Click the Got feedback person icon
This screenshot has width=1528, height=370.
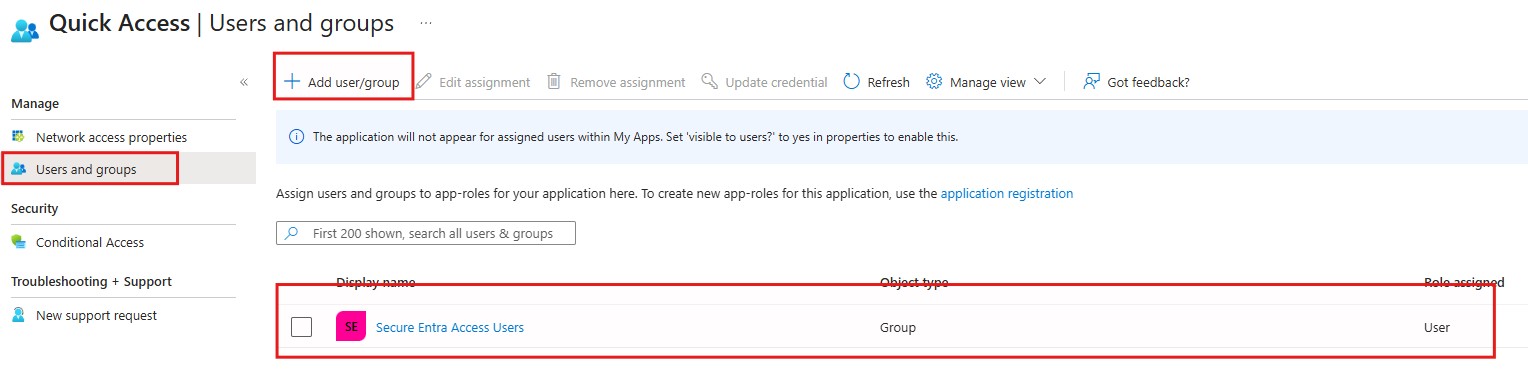point(1091,81)
